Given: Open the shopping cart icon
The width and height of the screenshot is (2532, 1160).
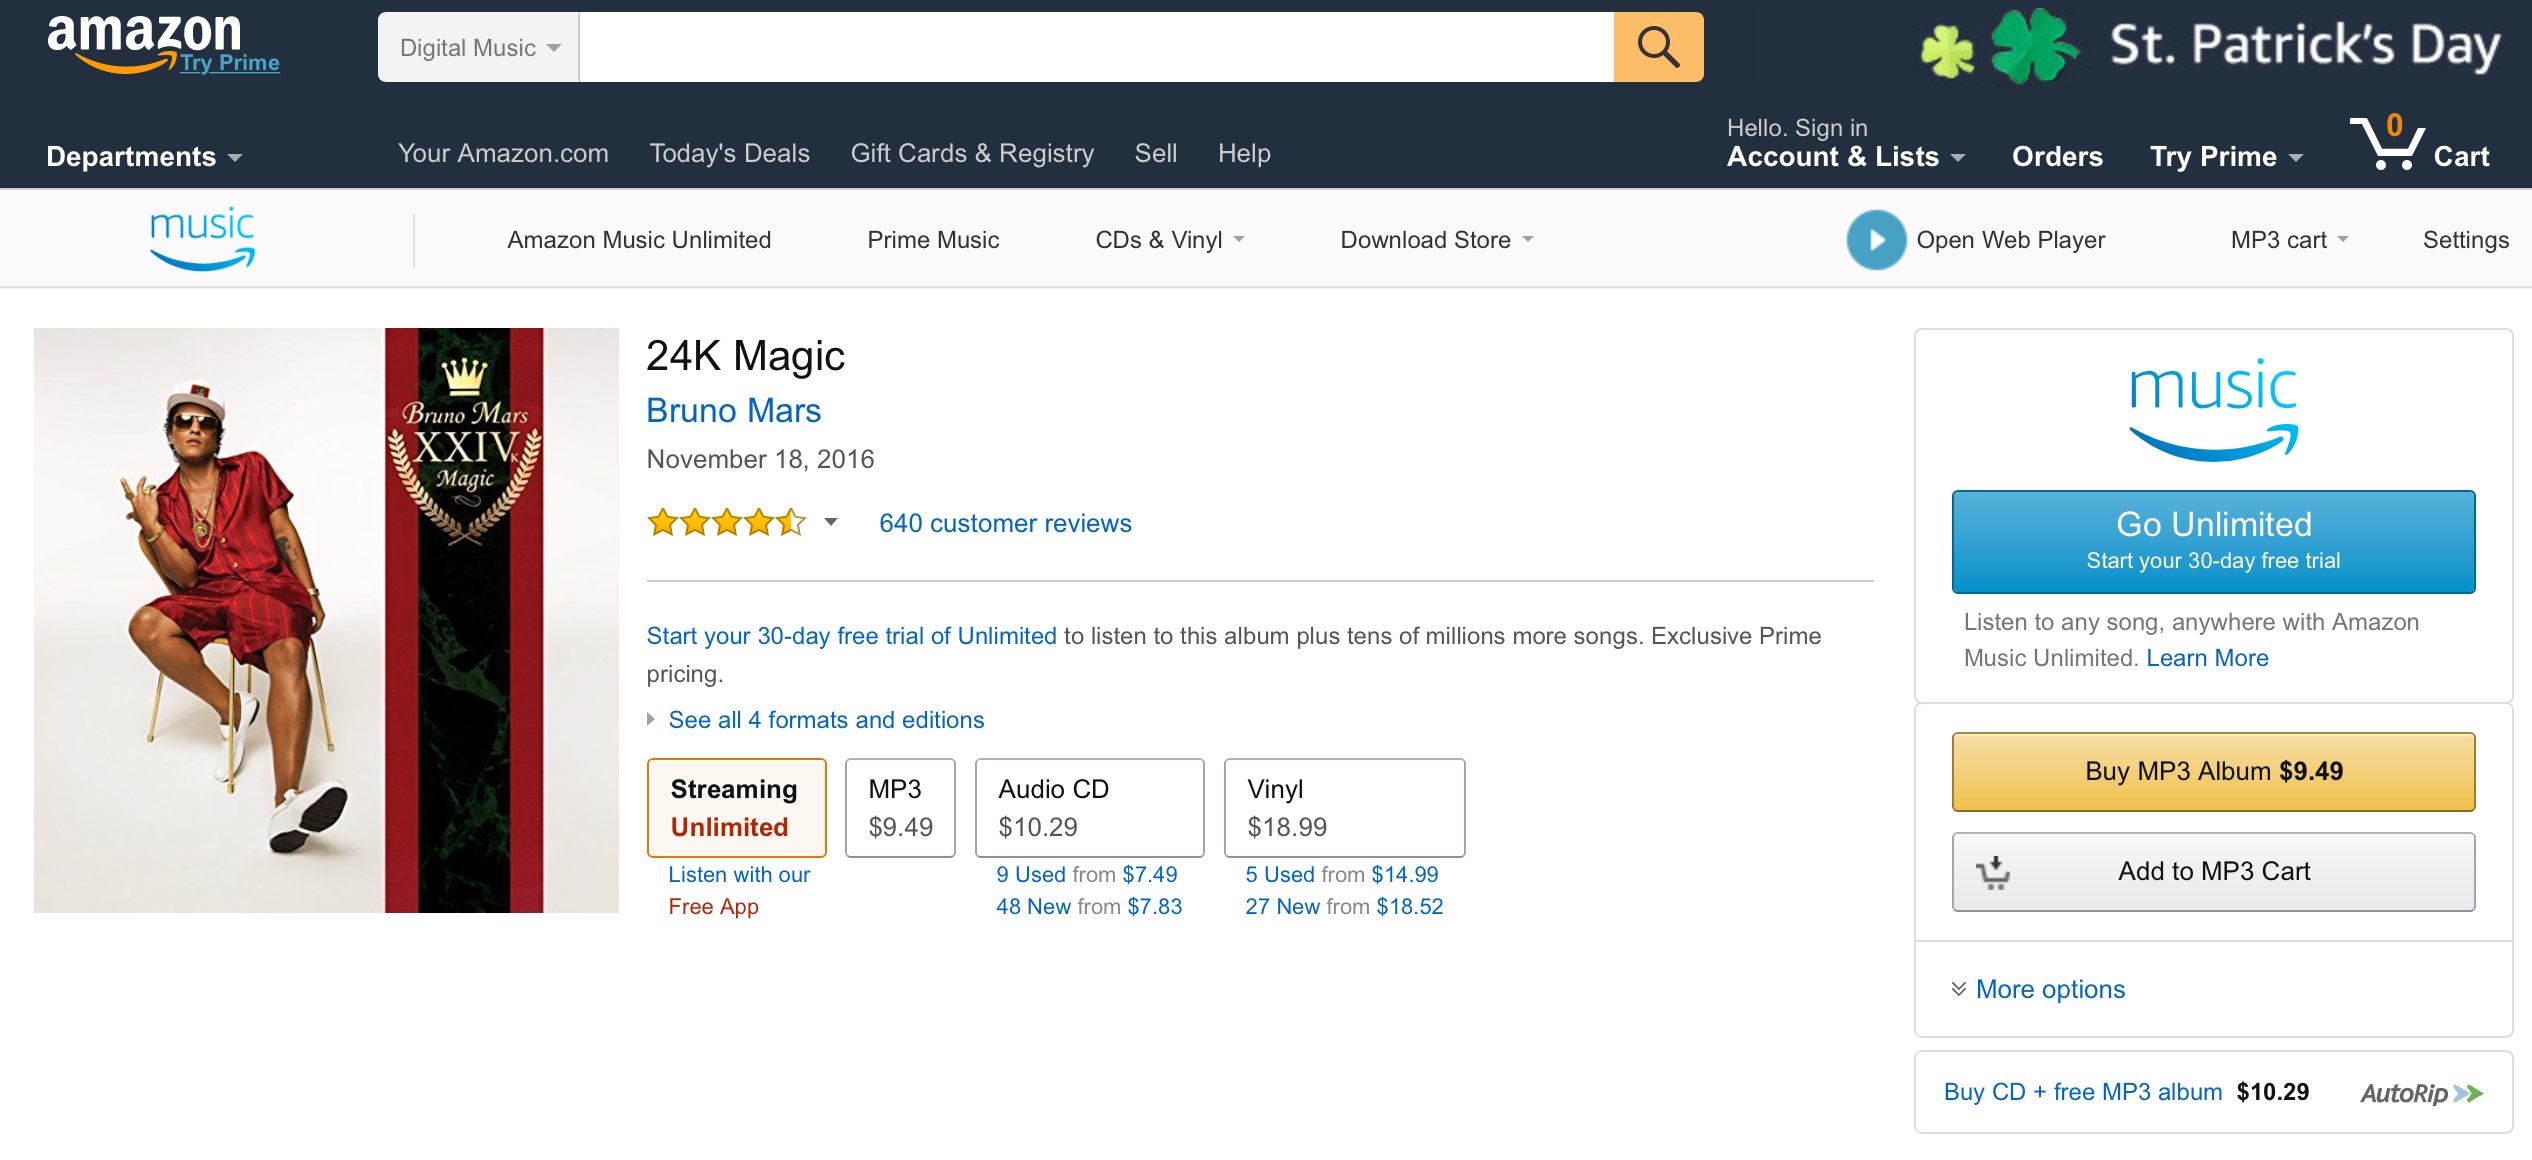Looking at the screenshot, I should pyautogui.click(x=2392, y=147).
